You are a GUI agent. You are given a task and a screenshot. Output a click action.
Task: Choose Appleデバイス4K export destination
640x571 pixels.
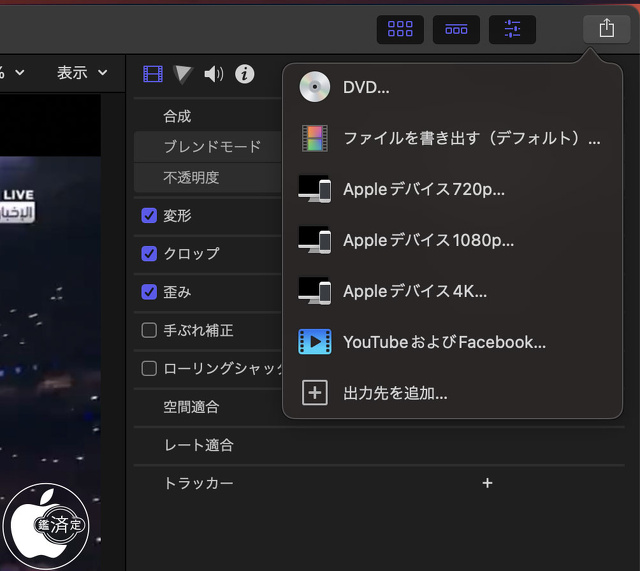[x=414, y=291]
